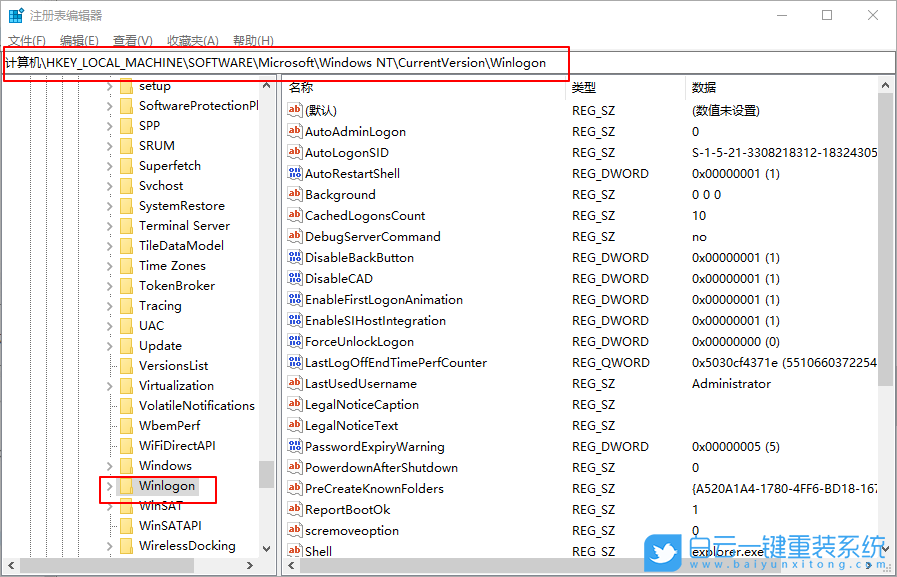The height and width of the screenshot is (577, 897).
Task: Click the ab icon beside the (默认) value
Action: click(294, 110)
